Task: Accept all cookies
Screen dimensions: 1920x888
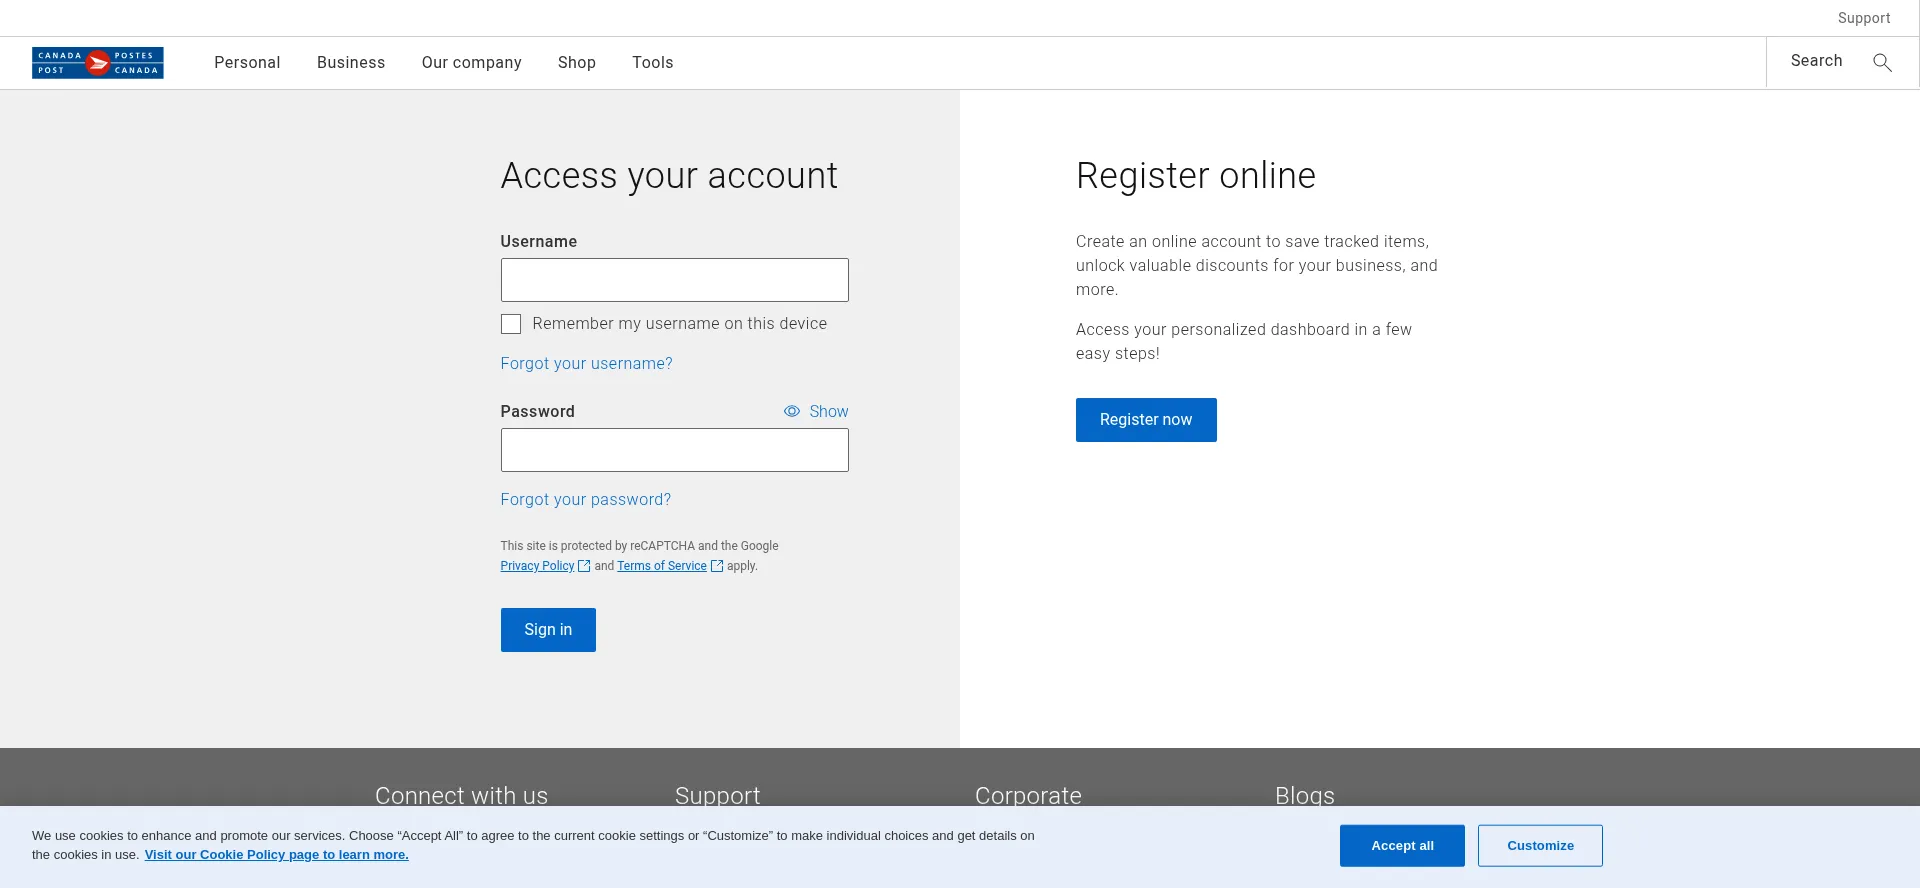Action: tap(1402, 846)
